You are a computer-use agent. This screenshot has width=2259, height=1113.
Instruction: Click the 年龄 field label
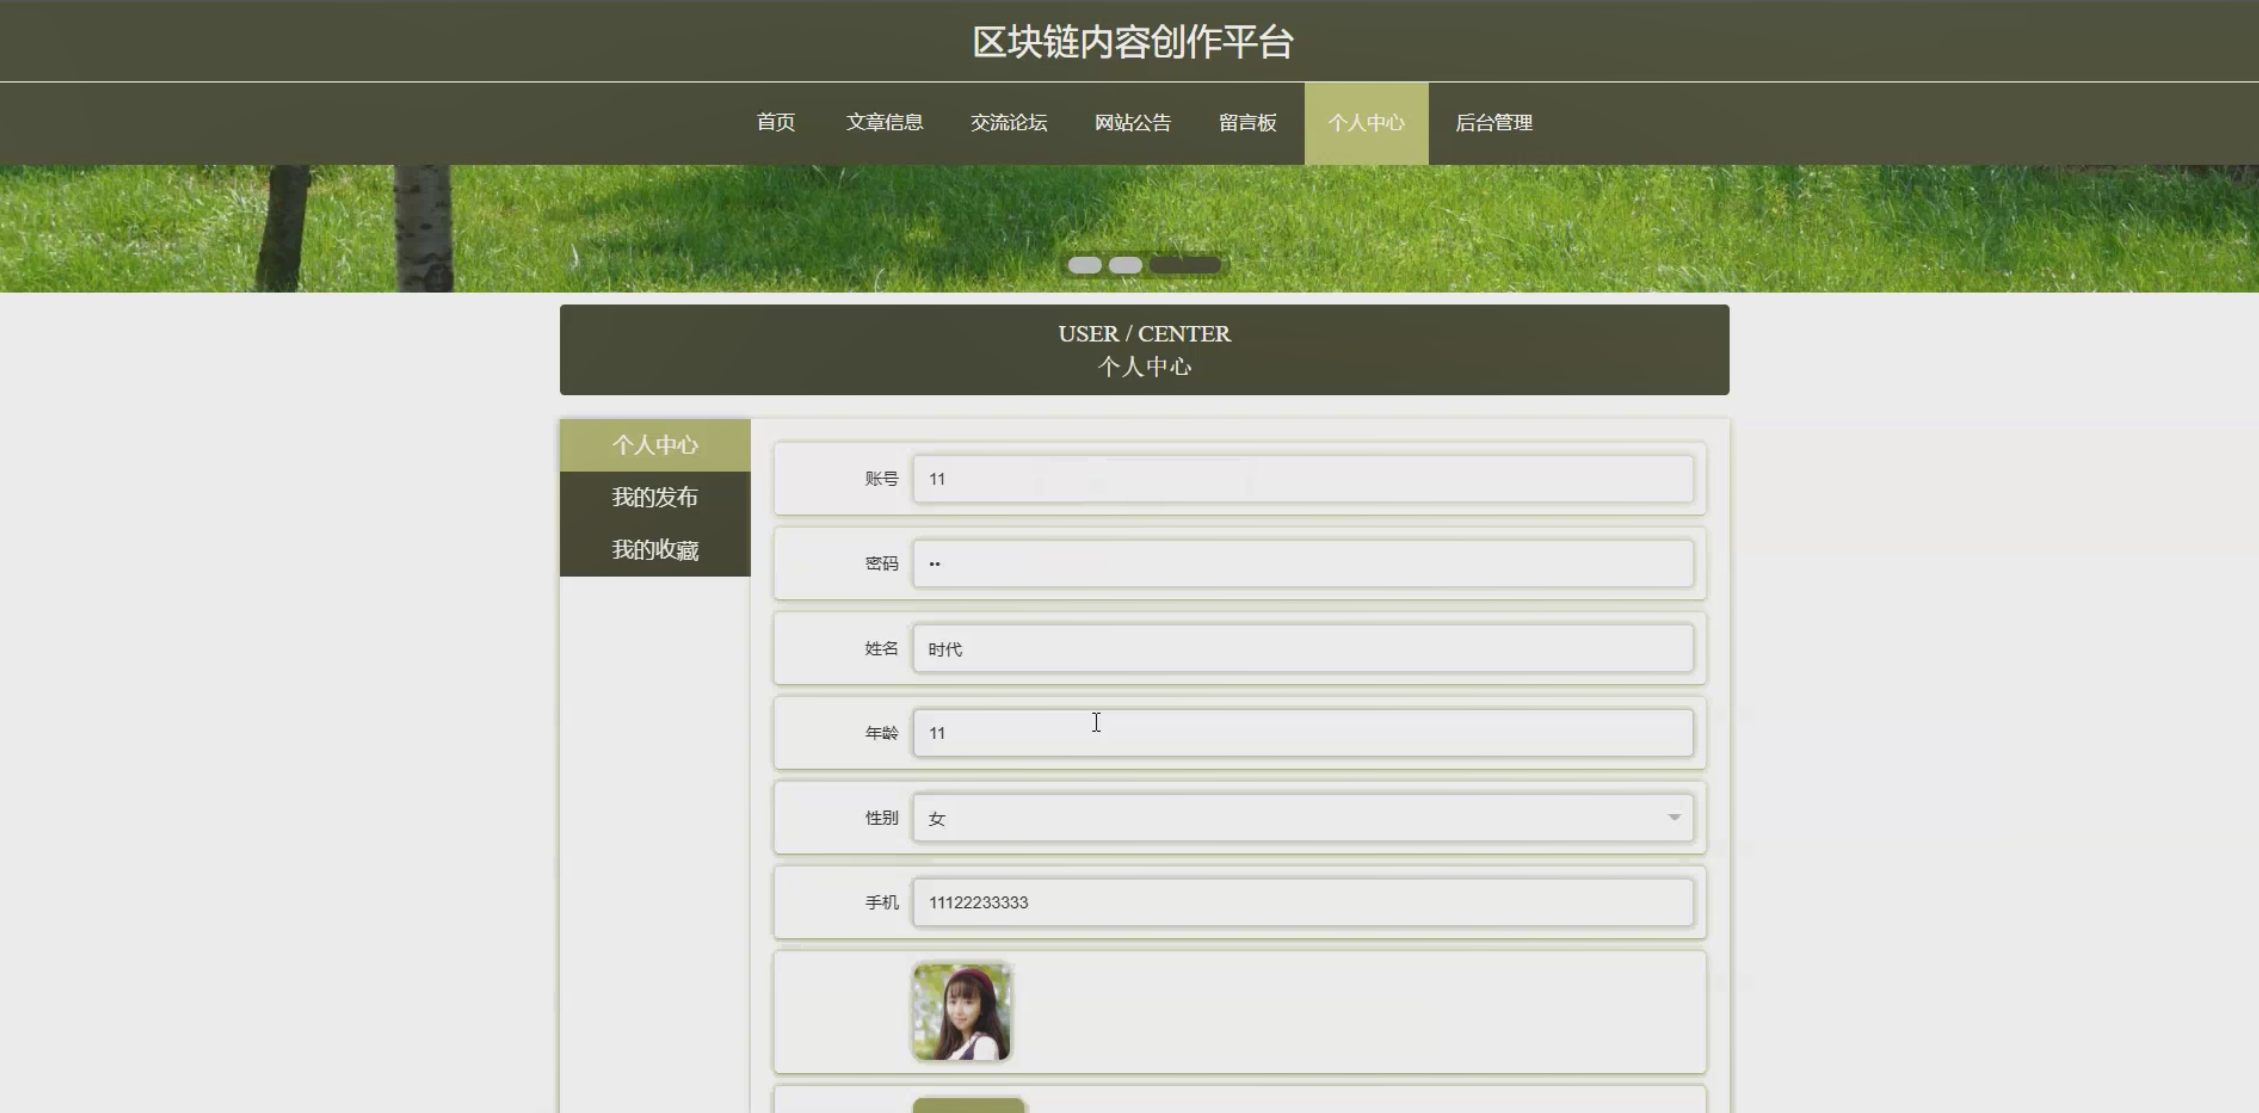(x=881, y=733)
